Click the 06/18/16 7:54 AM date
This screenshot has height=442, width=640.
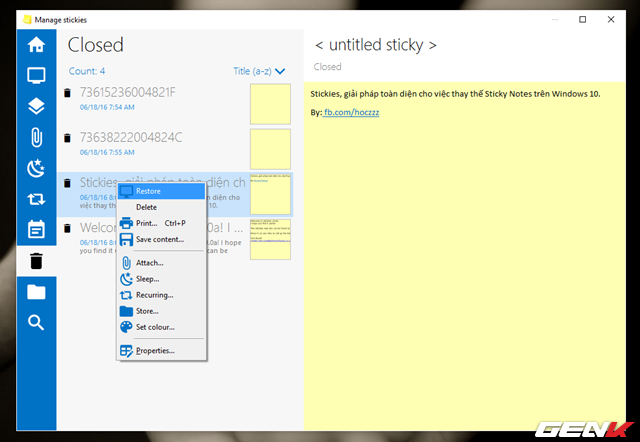coord(107,107)
